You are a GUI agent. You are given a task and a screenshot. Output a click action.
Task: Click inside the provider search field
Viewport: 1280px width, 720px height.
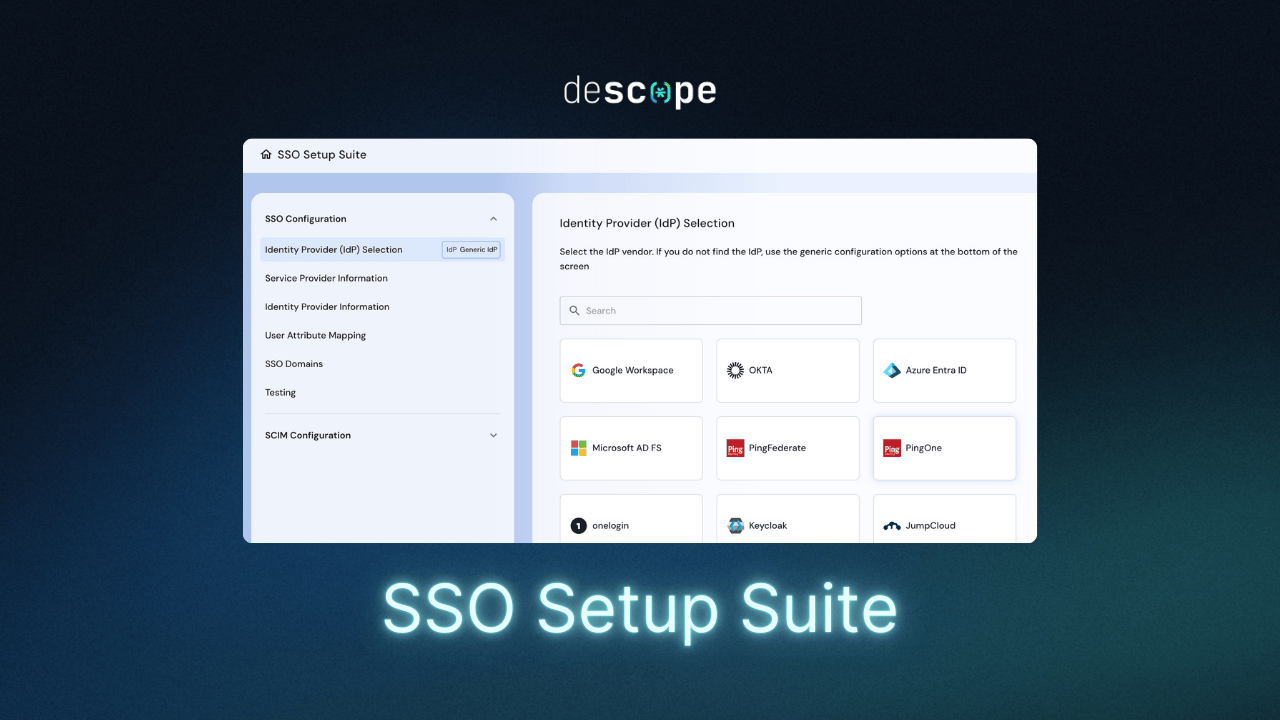(x=710, y=310)
